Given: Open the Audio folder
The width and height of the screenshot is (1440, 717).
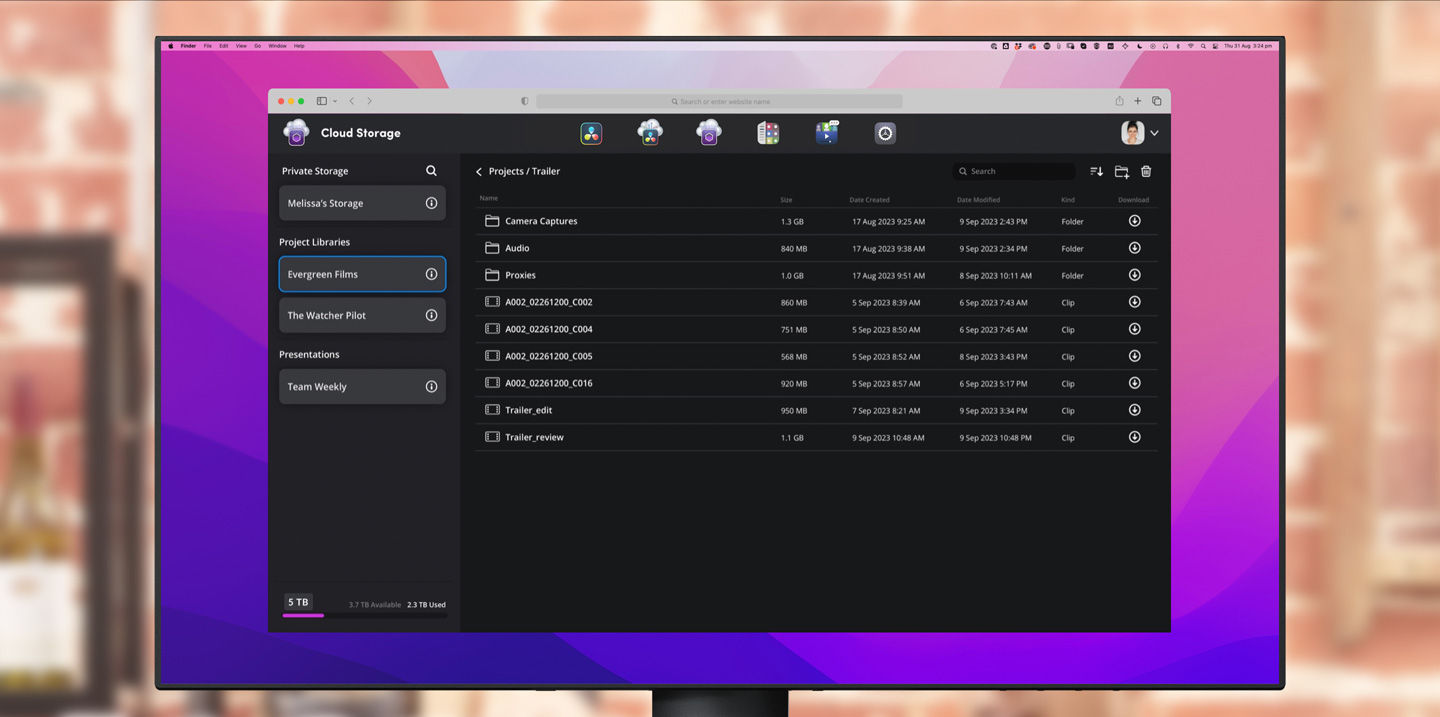Looking at the screenshot, I should click(517, 248).
